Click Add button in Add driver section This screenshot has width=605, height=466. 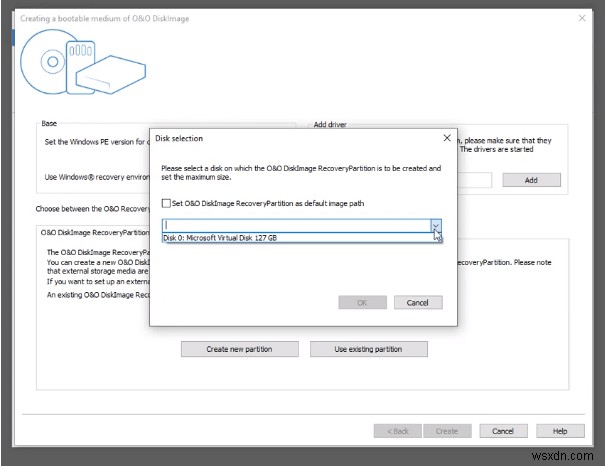tap(531, 180)
